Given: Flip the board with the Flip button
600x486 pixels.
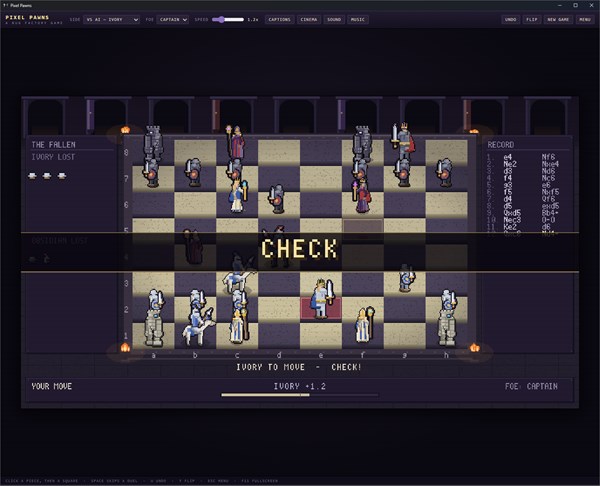Looking at the screenshot, I should 532,20.
